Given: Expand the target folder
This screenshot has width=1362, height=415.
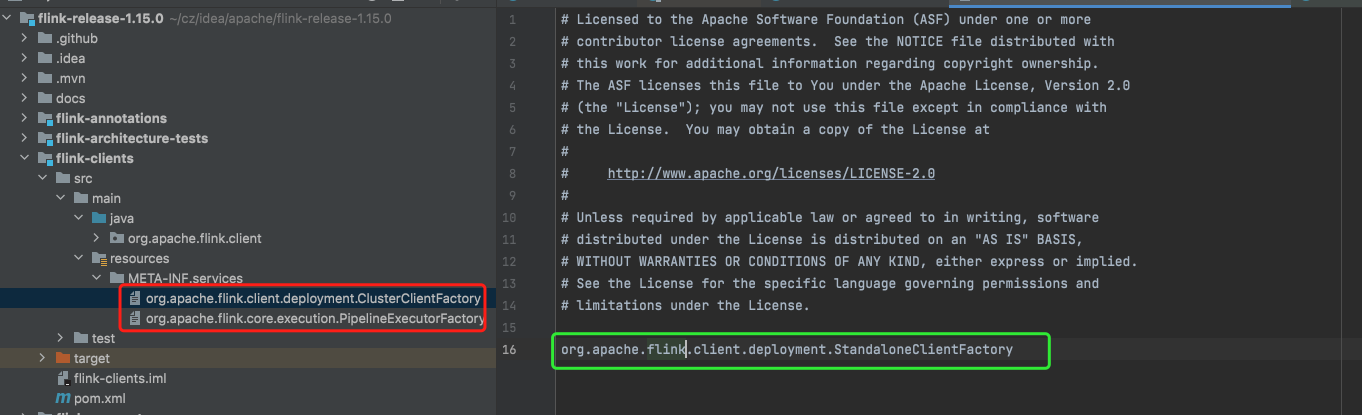Looking at the screenshot, I should [43, 358].
